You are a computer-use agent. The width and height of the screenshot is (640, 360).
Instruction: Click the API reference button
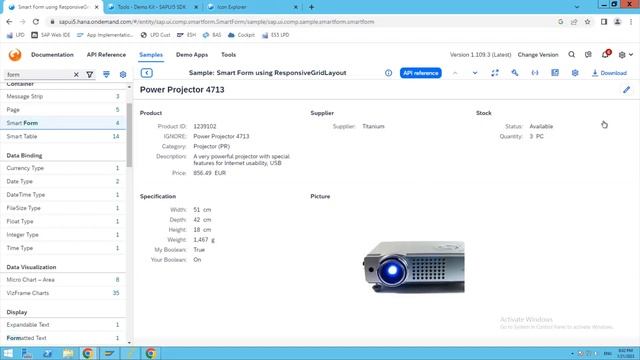click(420, 73)
